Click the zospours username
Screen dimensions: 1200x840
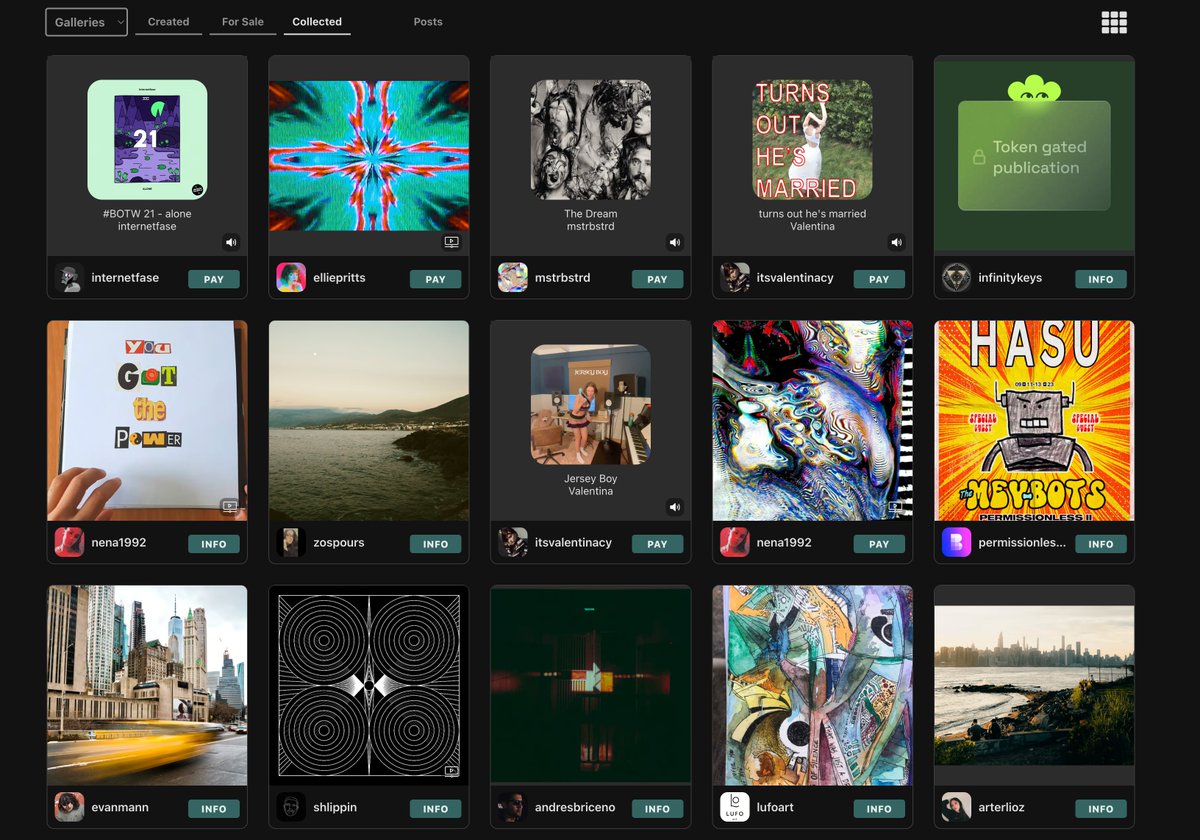click(x=339, y=543)
